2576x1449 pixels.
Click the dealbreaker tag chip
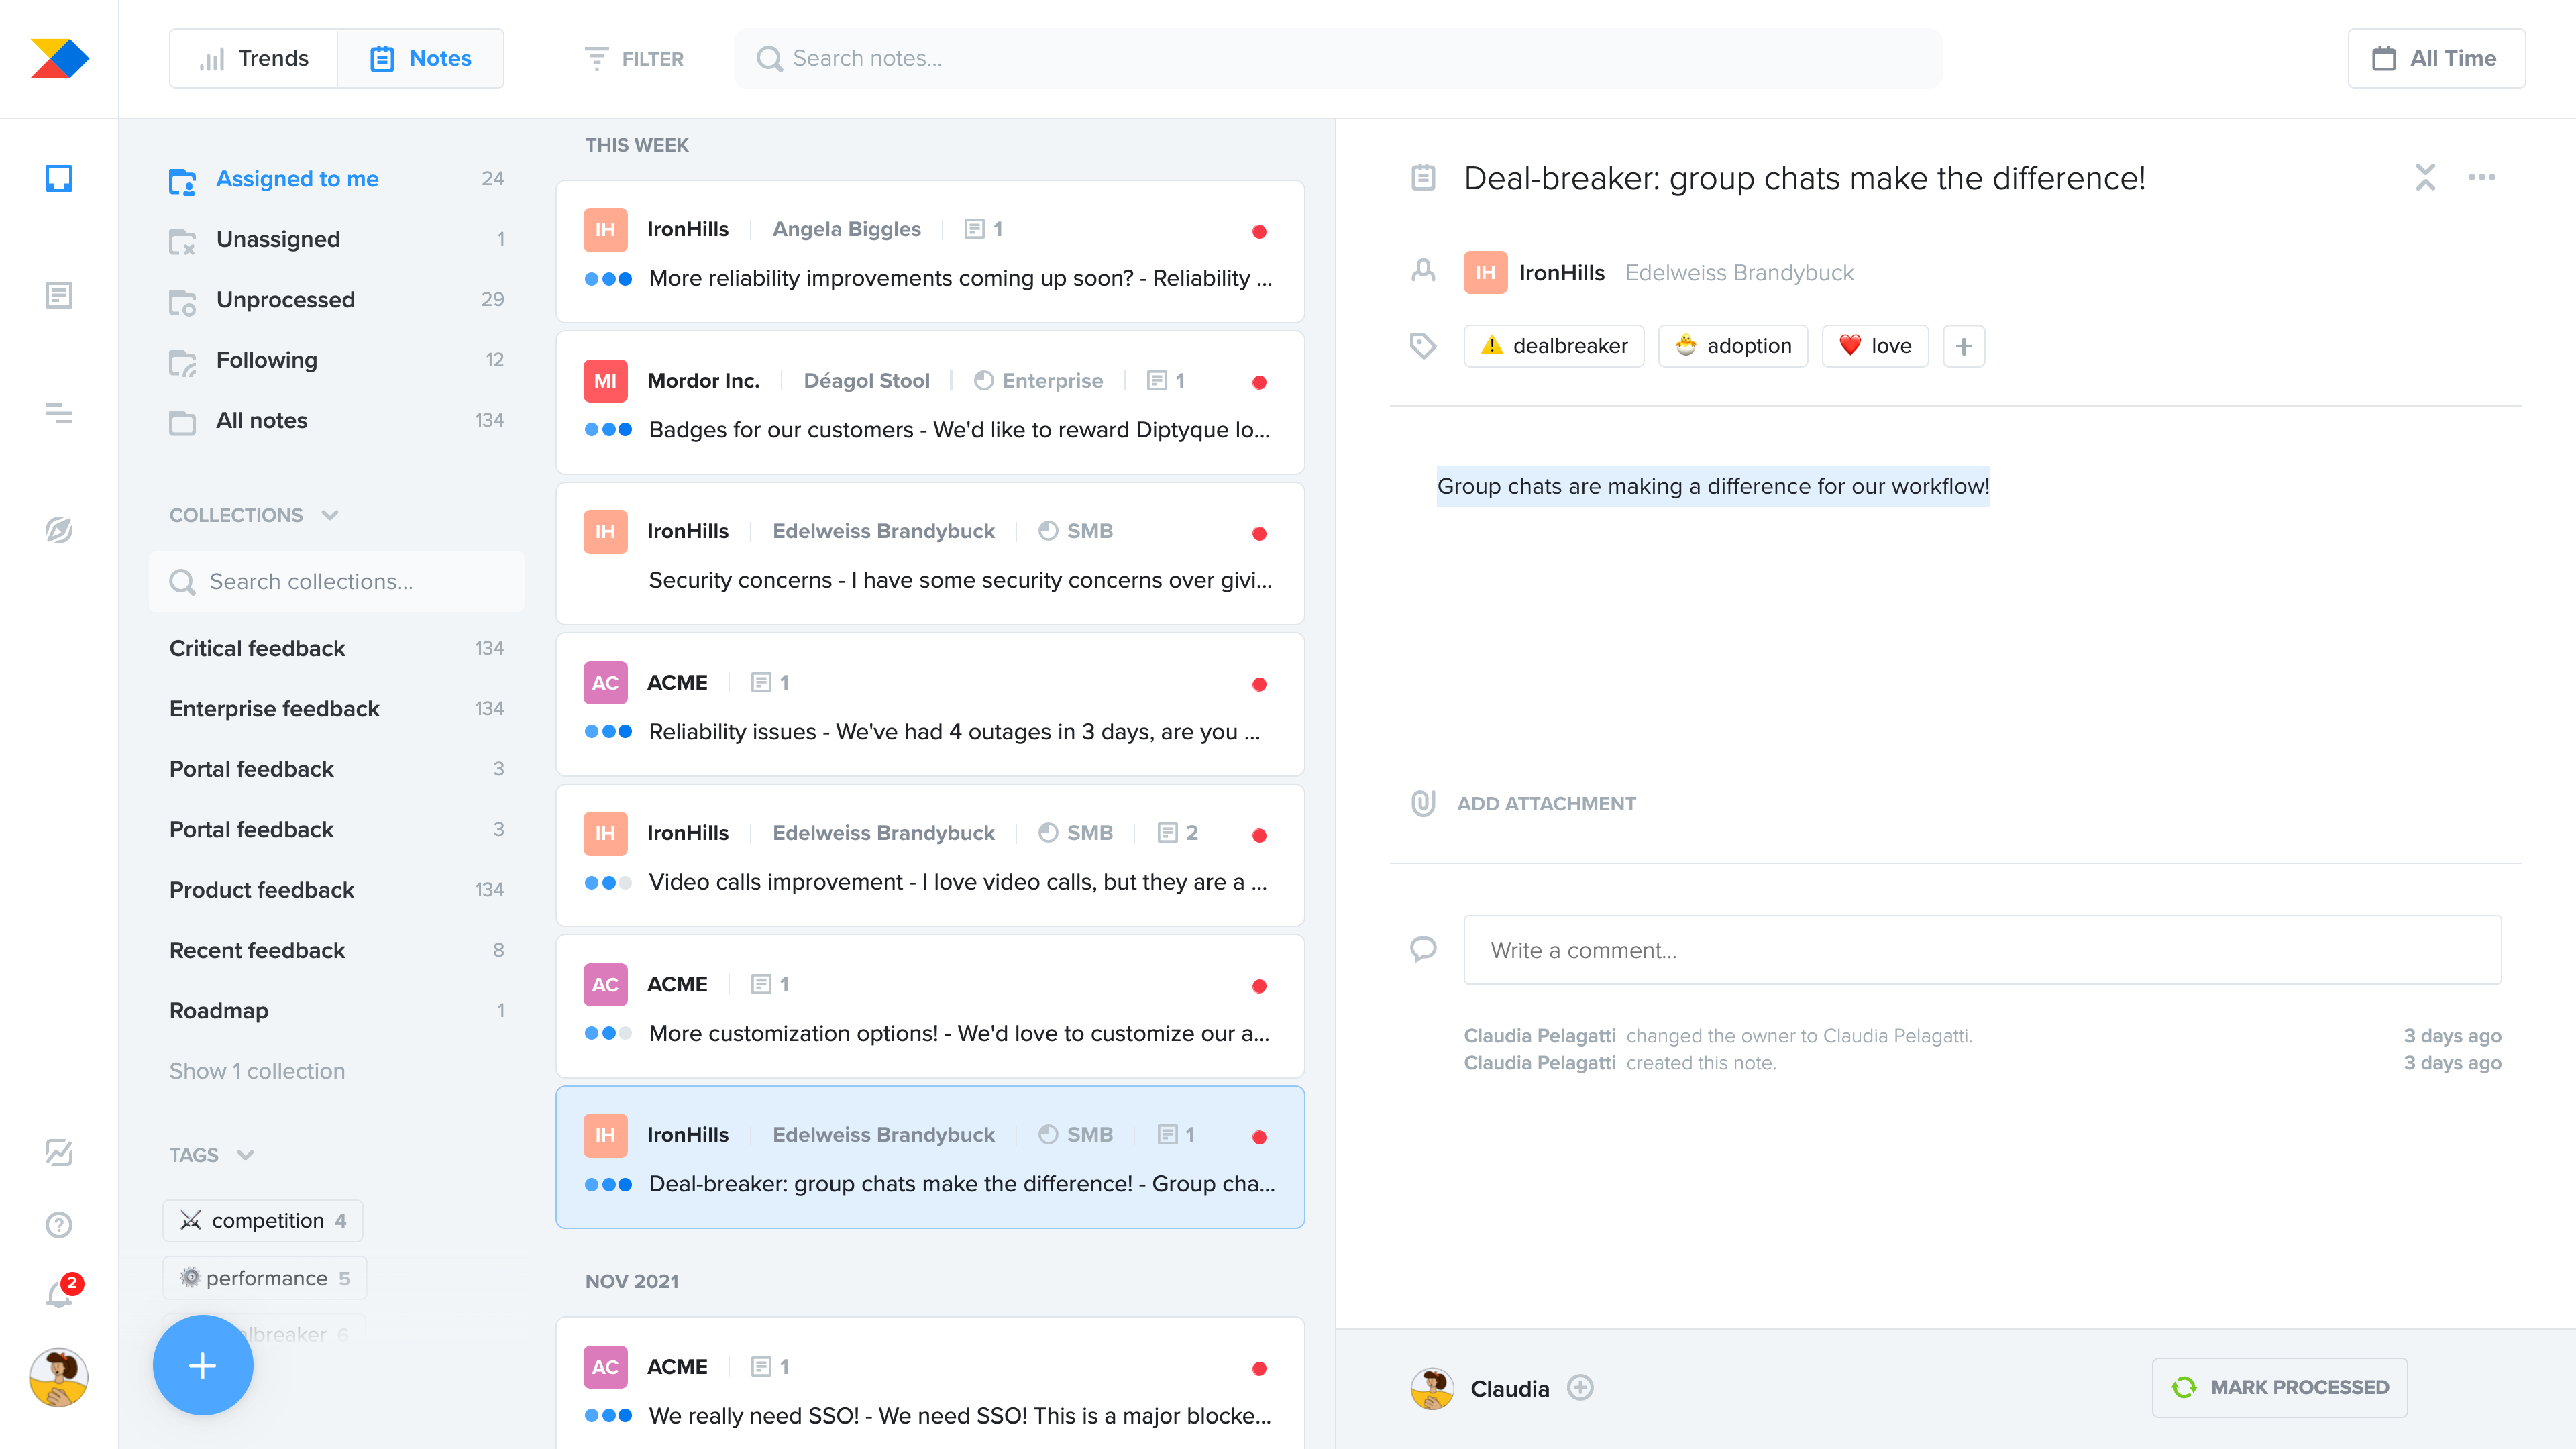pos(1553,346)
